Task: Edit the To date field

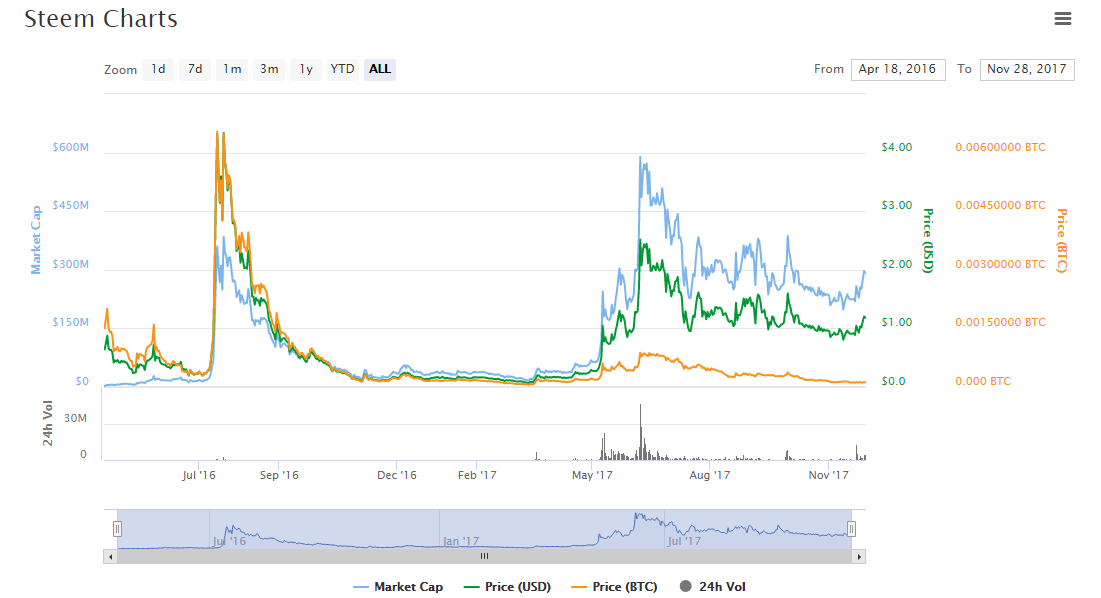Action: 1027,69
